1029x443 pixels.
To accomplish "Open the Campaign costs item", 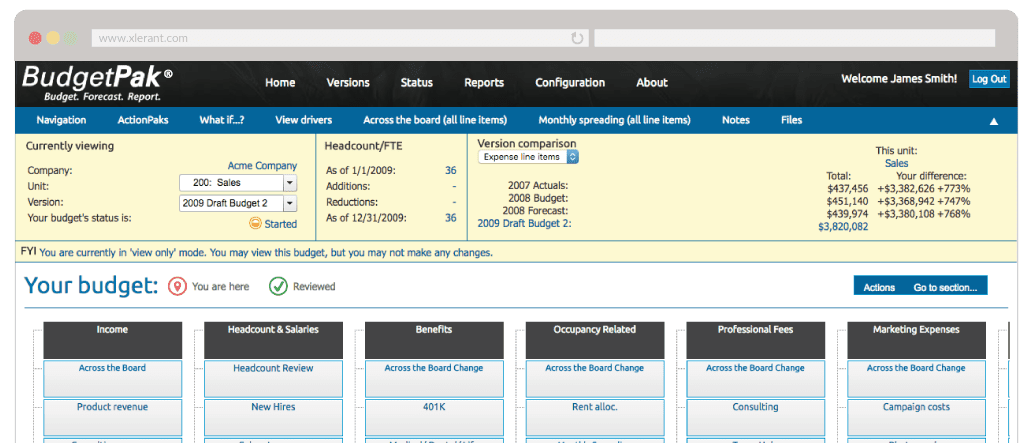I will (x=916, y=417).
